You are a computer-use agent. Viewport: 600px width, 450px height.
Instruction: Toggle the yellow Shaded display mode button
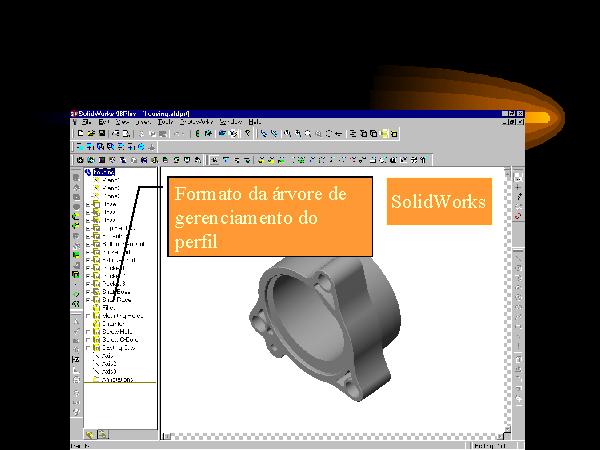click(385, 132)
